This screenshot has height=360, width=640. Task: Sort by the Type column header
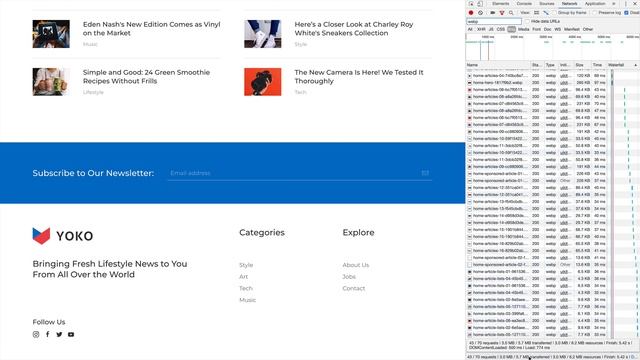point(551,65)
